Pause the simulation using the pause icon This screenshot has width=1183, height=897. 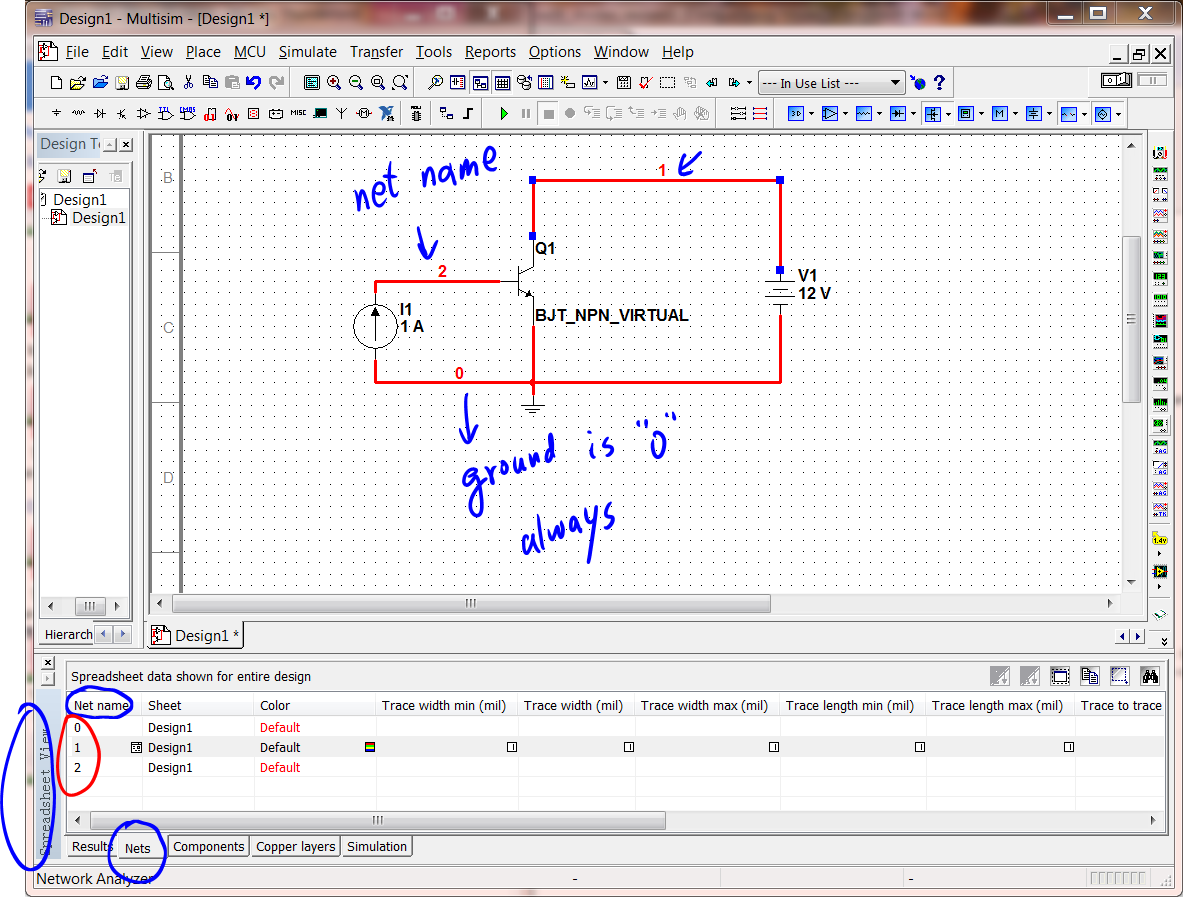pos(525,113)
